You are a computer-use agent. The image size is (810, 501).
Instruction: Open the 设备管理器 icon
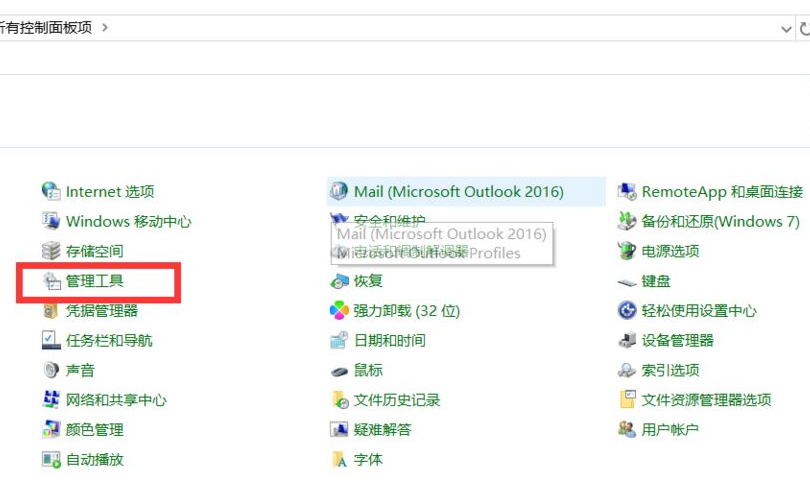(627, 341)
